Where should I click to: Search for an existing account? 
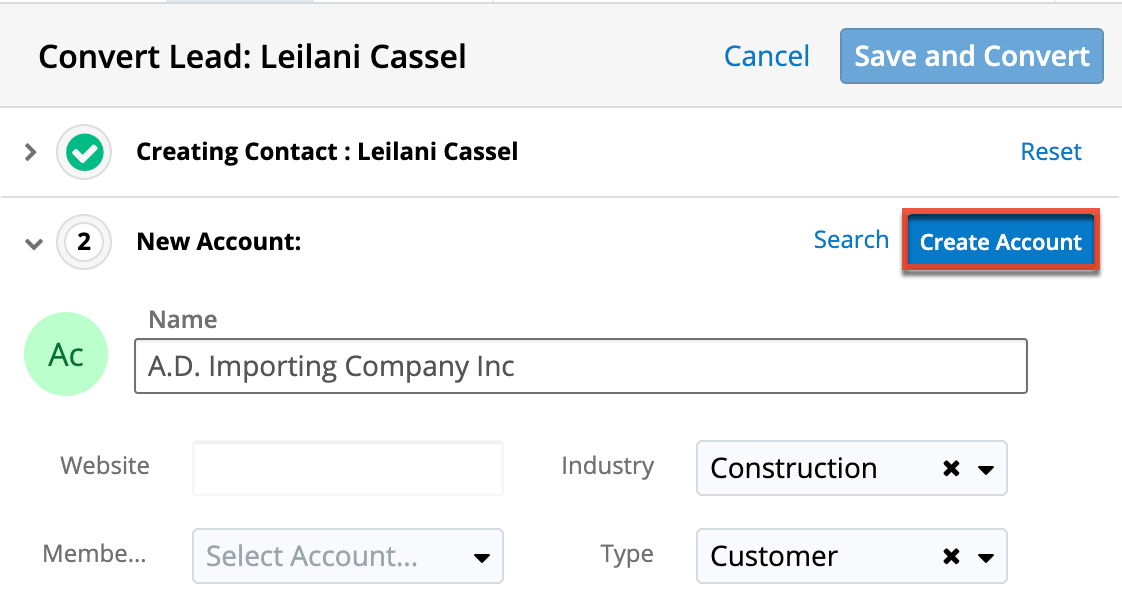tap(851, 240)
